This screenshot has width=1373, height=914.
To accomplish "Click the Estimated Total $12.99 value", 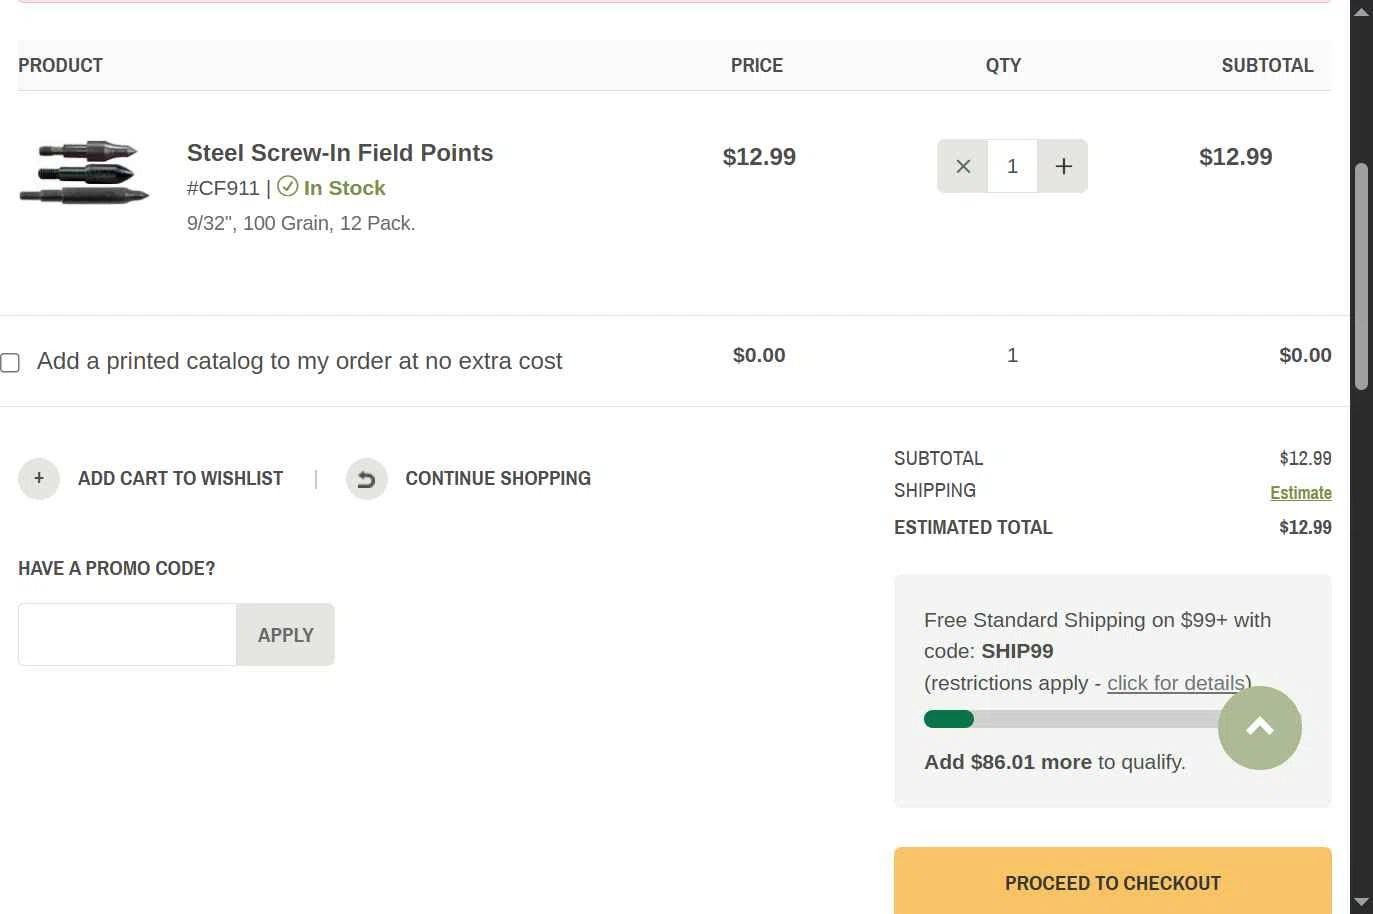I will click(1305, 527).
